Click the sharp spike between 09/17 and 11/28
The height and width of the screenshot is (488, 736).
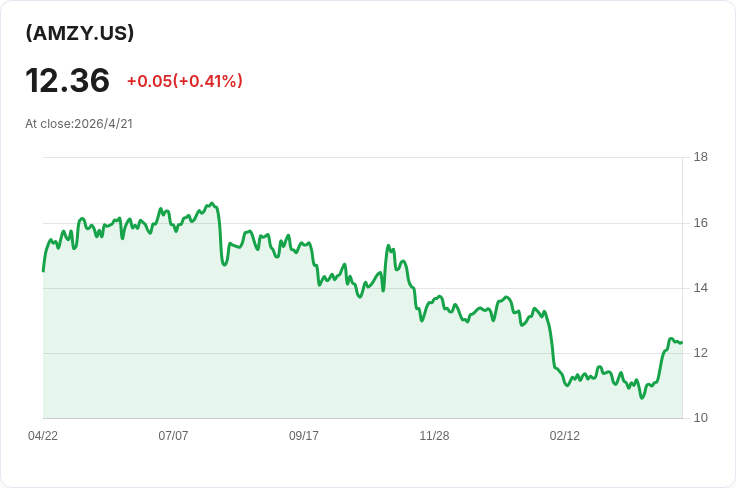tap(388, 246)
